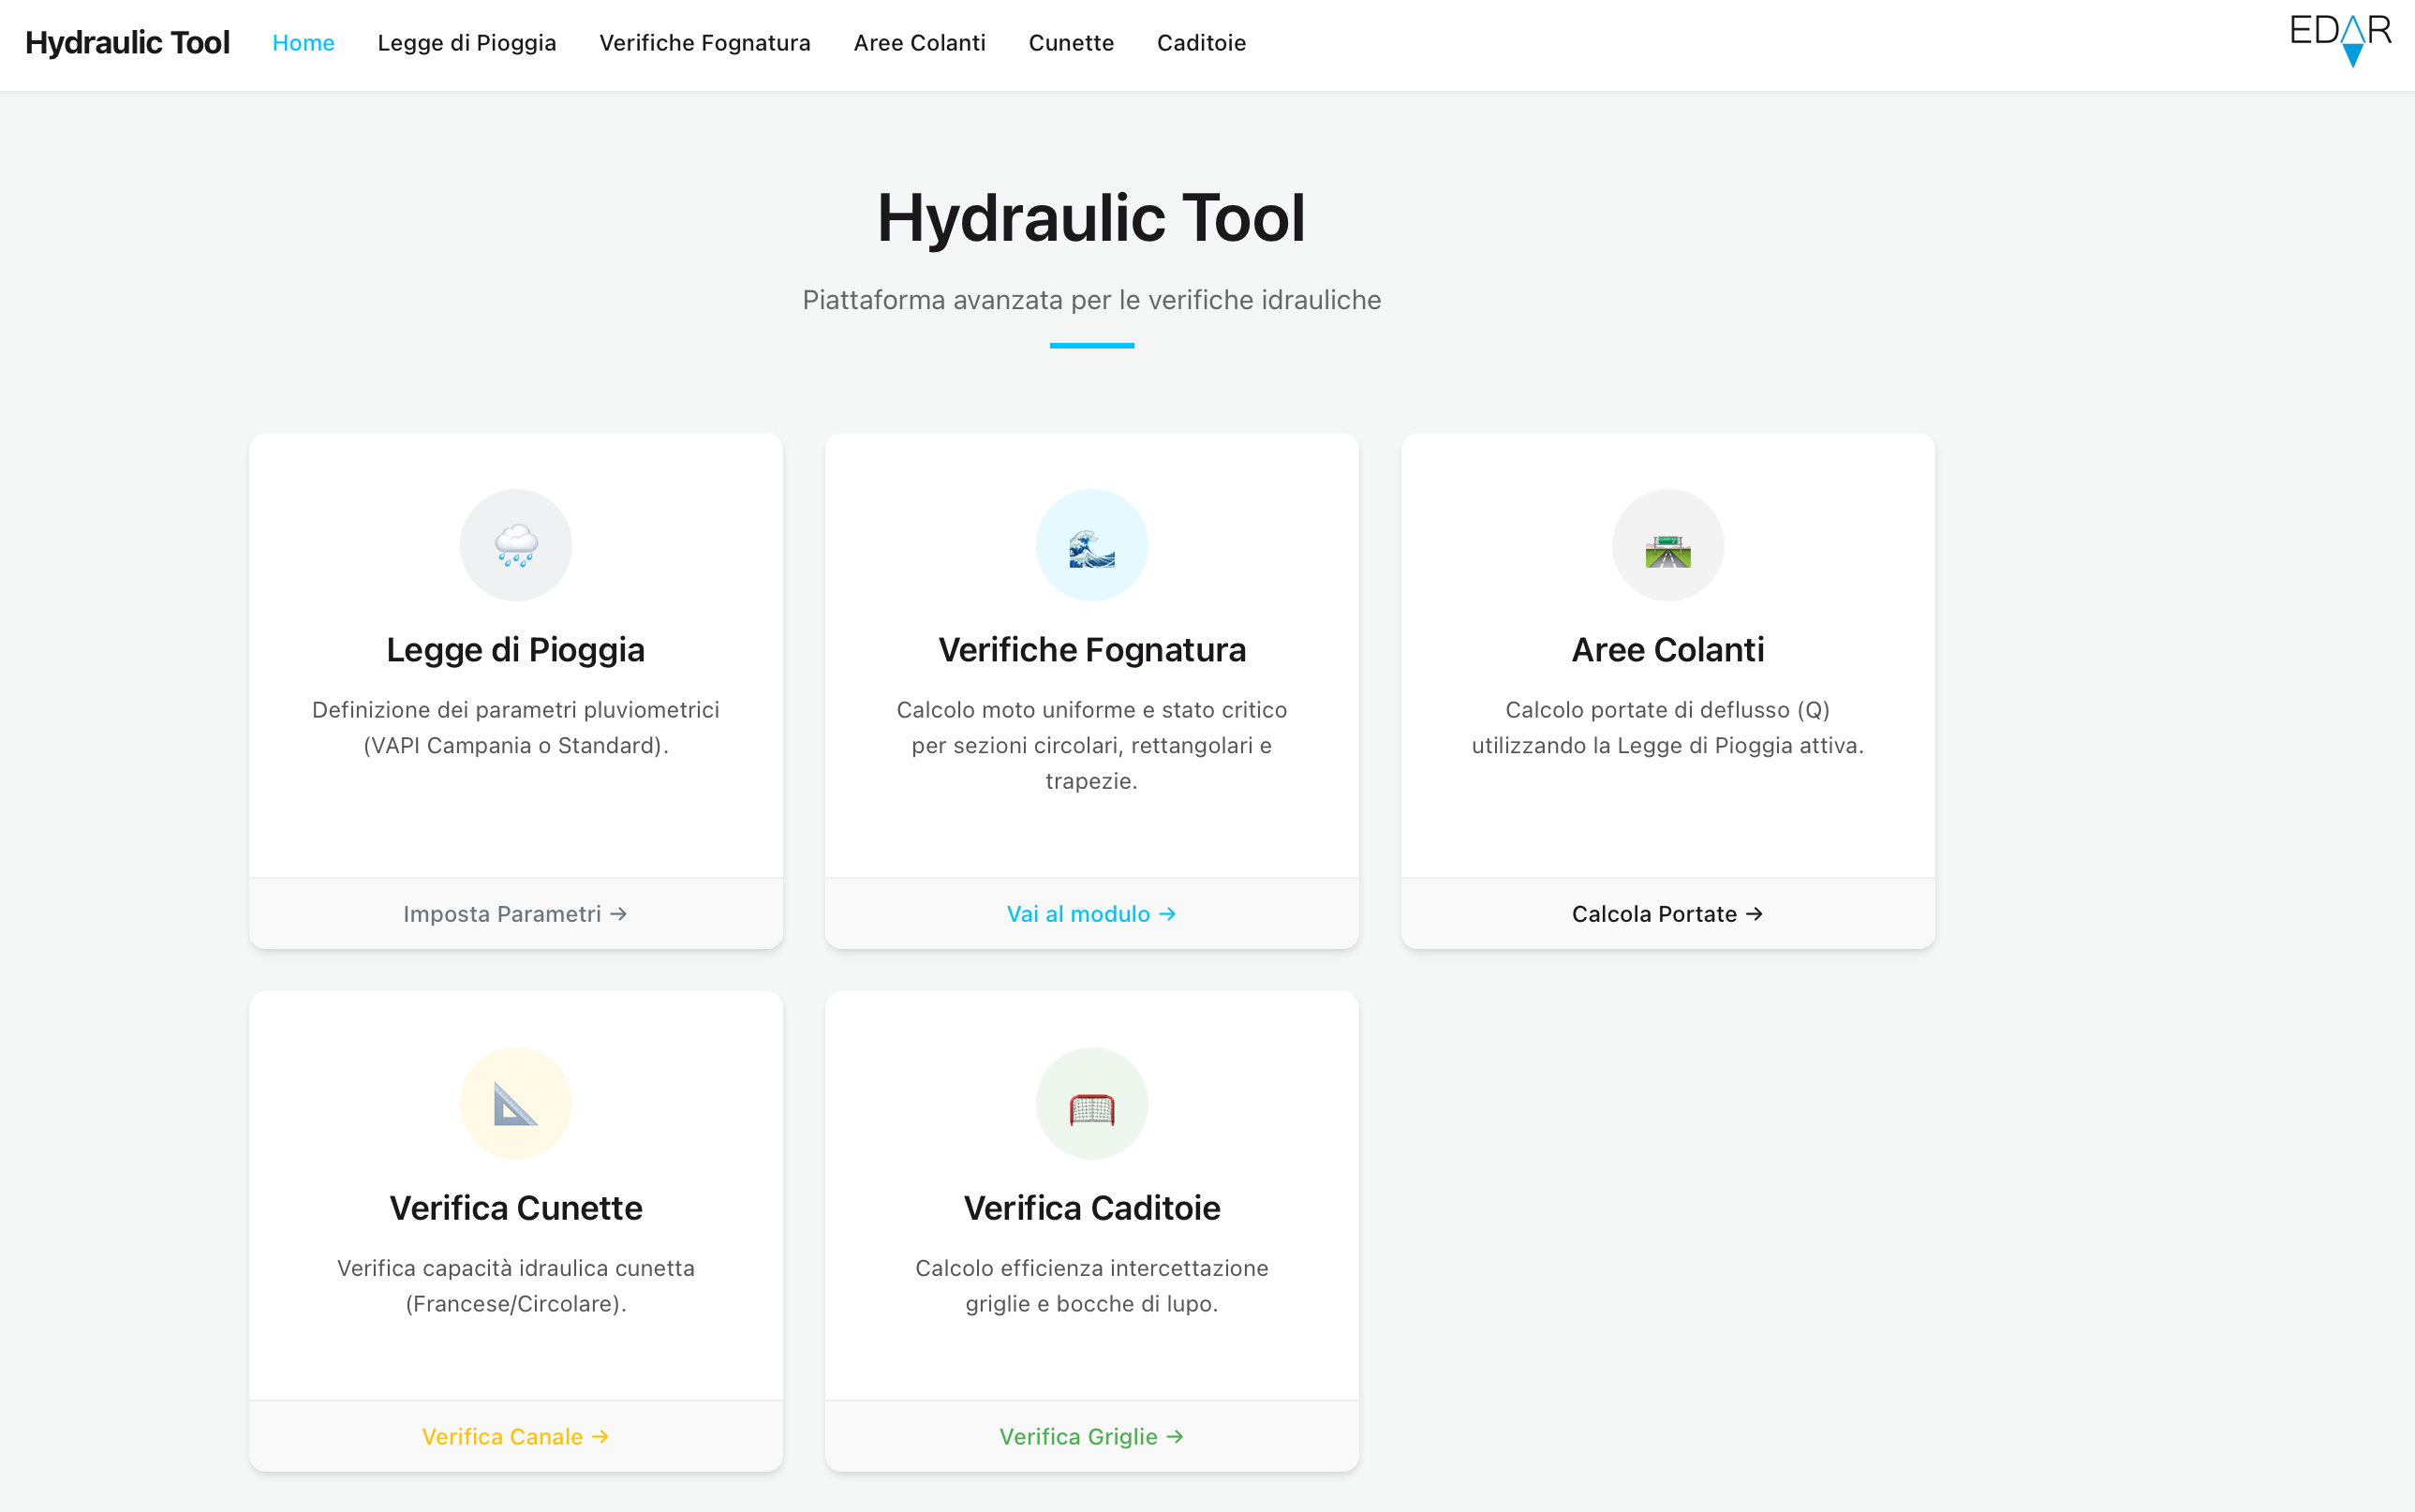
Task: Select Caditoie in the navigation bar
Action: tap(1201, 43)
